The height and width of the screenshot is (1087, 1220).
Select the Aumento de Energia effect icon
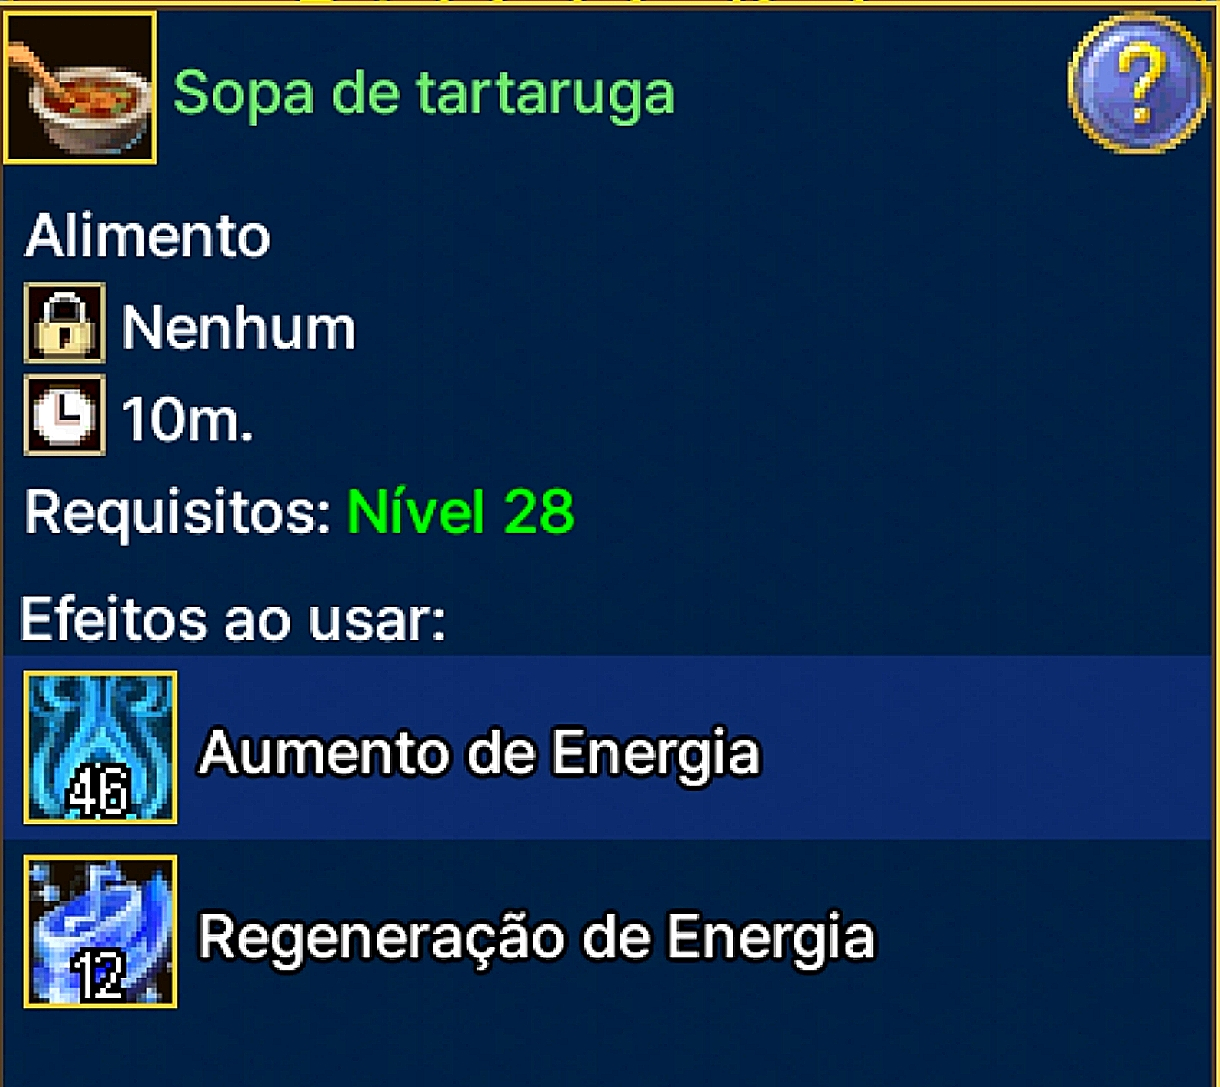pyautogui.click(x=100, y=748)
